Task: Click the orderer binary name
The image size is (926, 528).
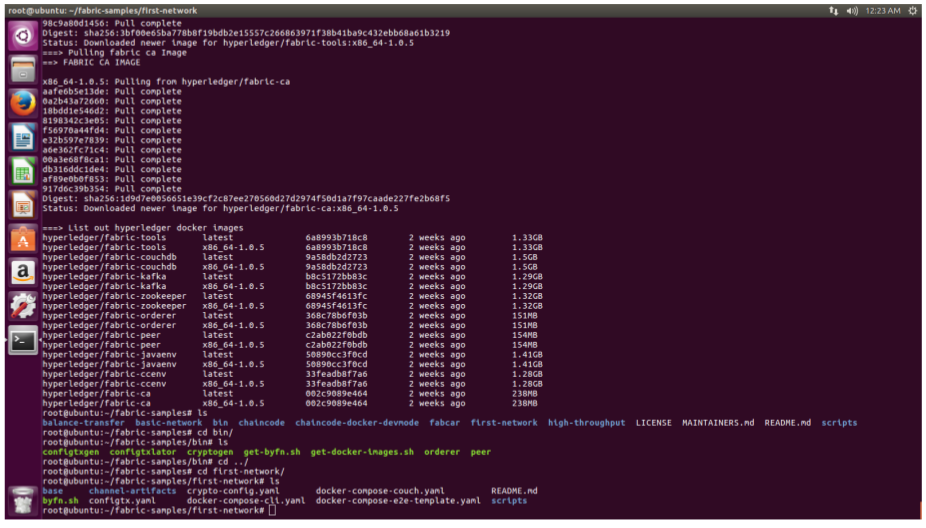Action: click(x=442, y=452)
